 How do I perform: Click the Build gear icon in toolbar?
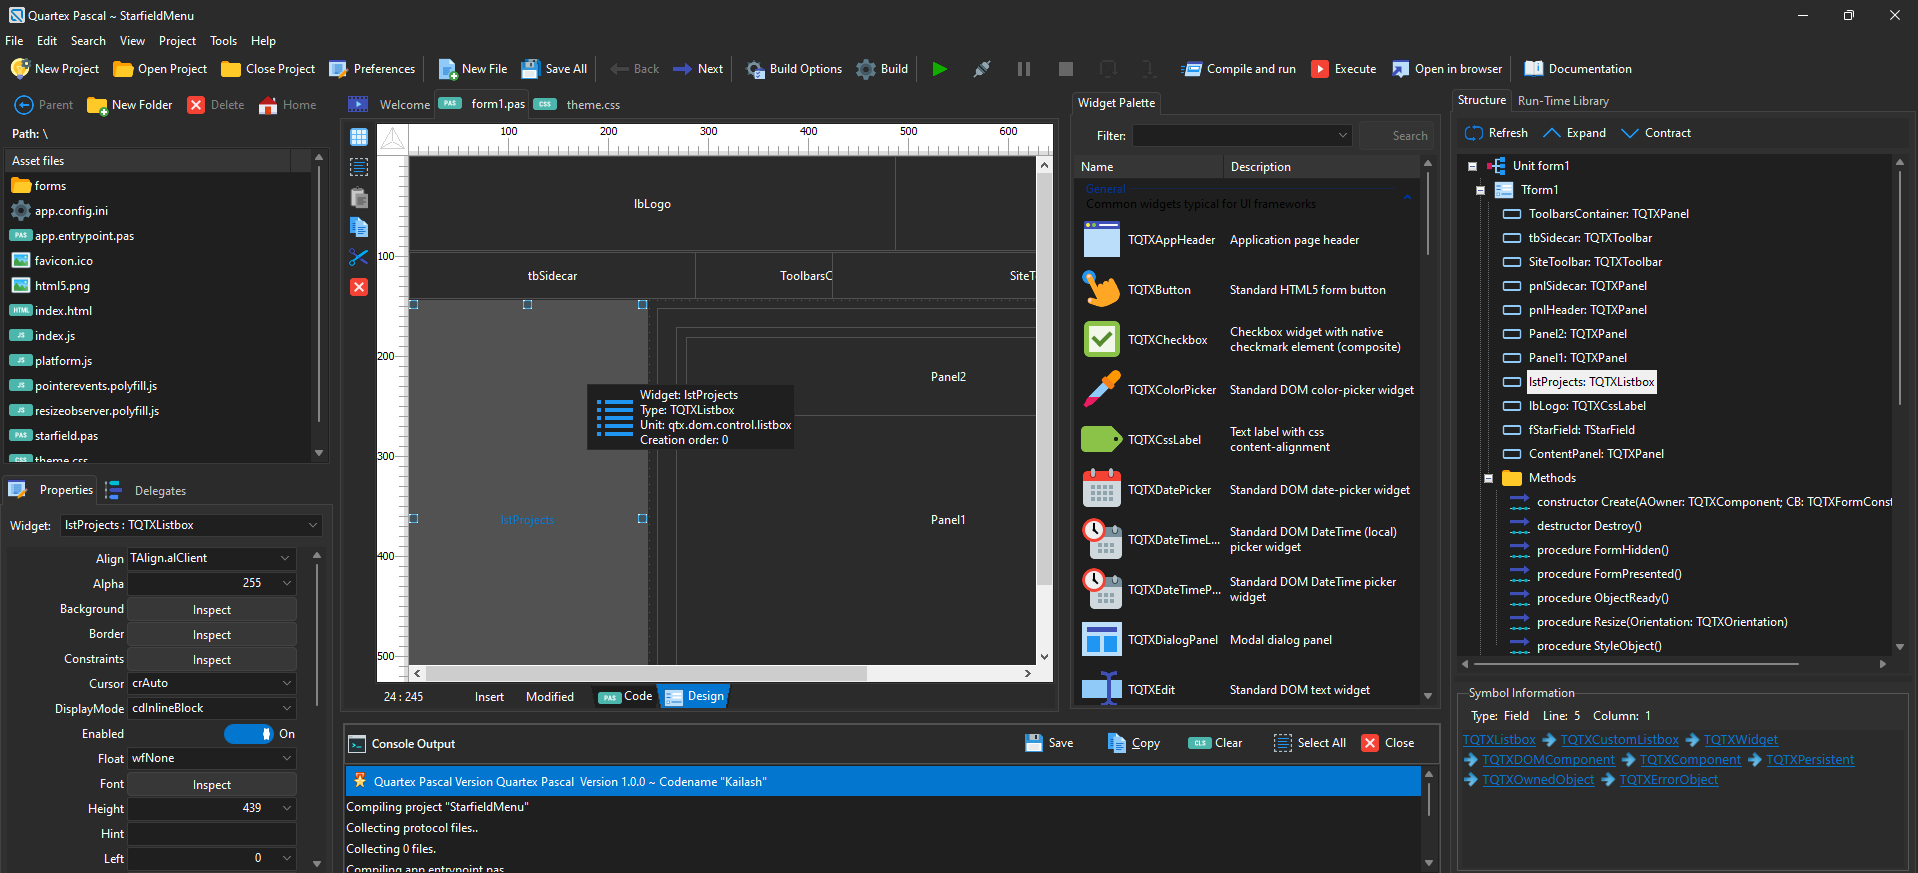coord(865,69)
